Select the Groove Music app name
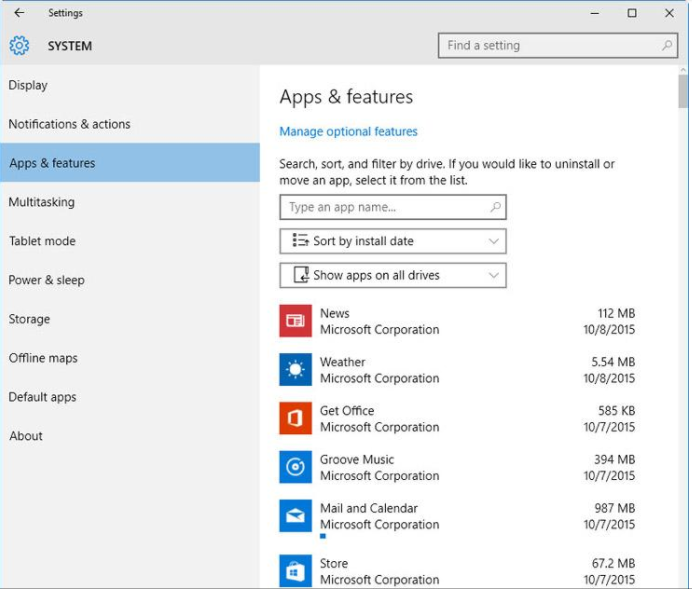Screen dimensions: 692x589 pyautogui.click(x=357, y=459)
